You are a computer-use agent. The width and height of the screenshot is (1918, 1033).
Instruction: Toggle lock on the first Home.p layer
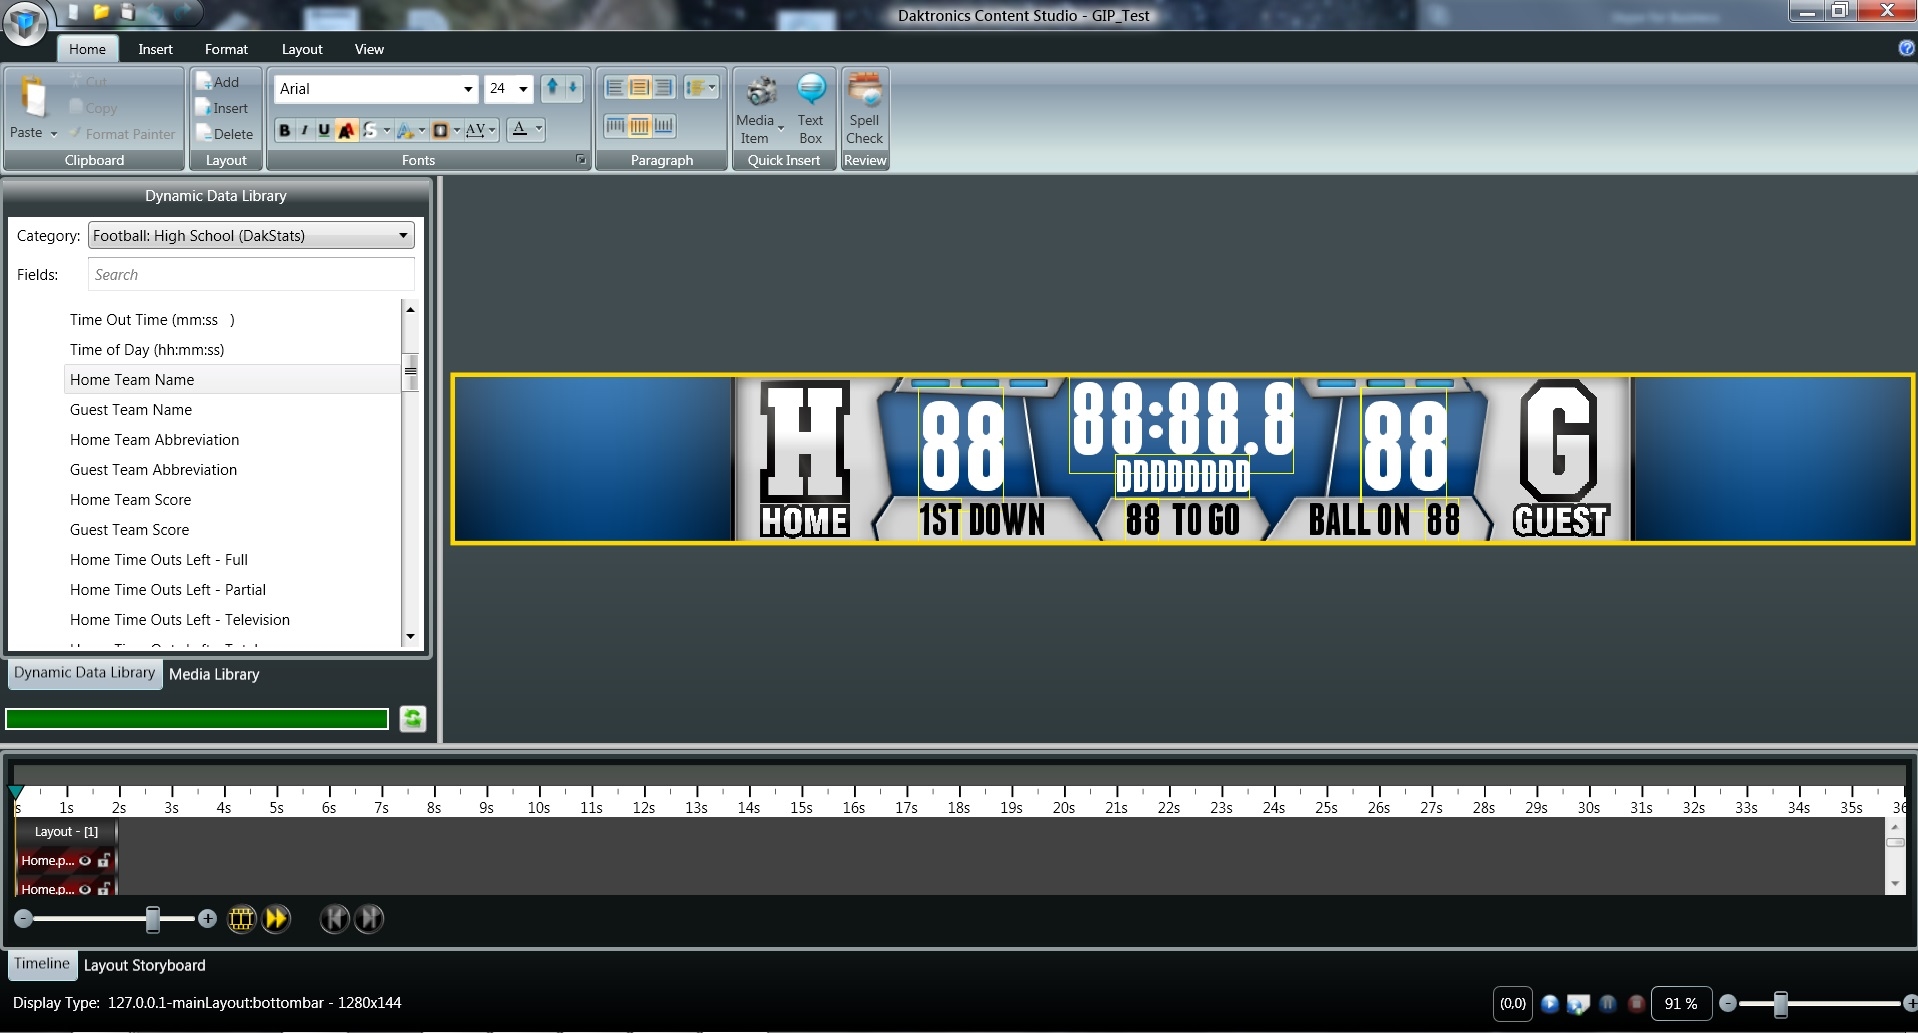(x=104, y=860)
